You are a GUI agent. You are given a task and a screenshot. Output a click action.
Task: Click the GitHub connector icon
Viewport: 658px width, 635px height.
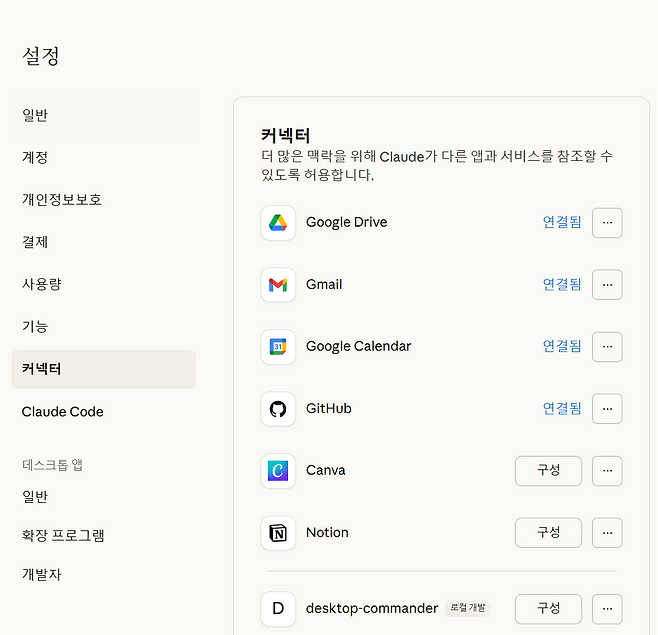278,409
